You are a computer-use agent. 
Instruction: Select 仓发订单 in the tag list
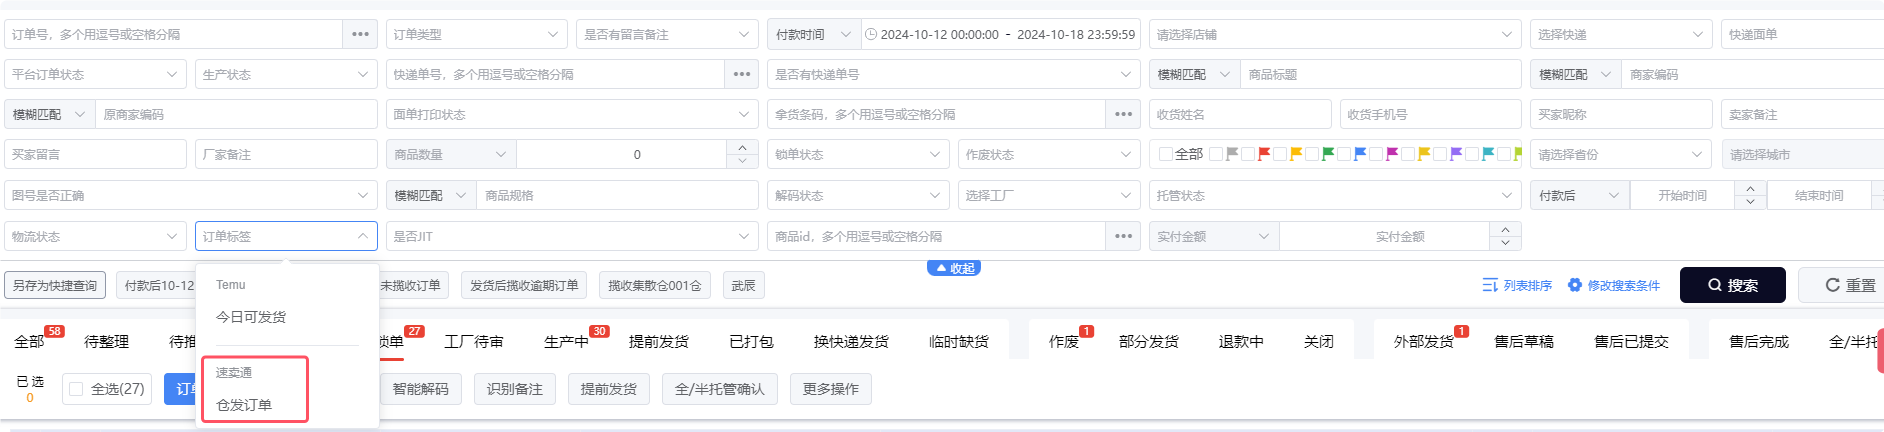(244, 405)
